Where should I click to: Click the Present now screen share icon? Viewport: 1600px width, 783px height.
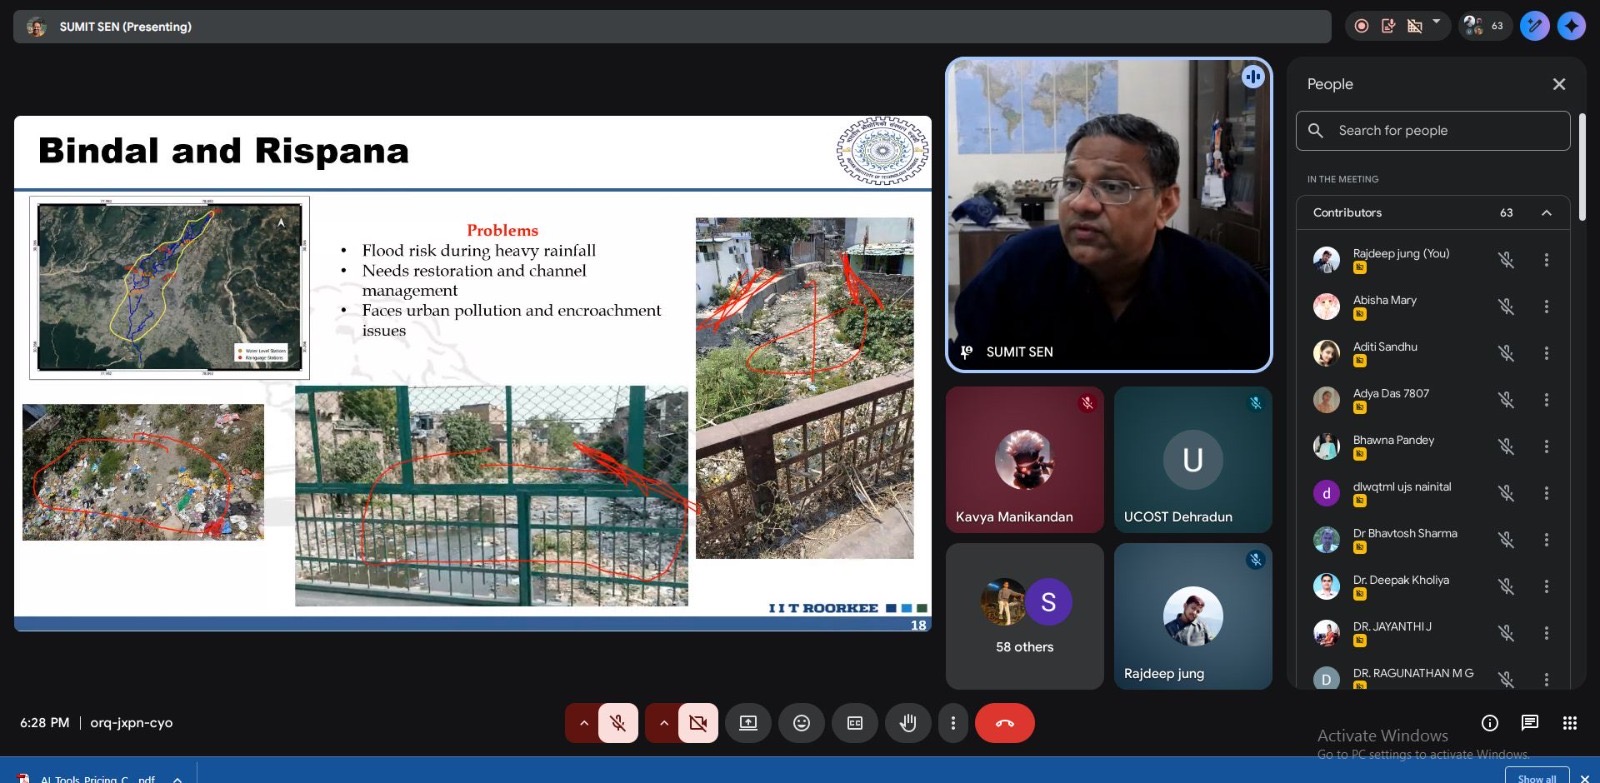pos(748,723)
